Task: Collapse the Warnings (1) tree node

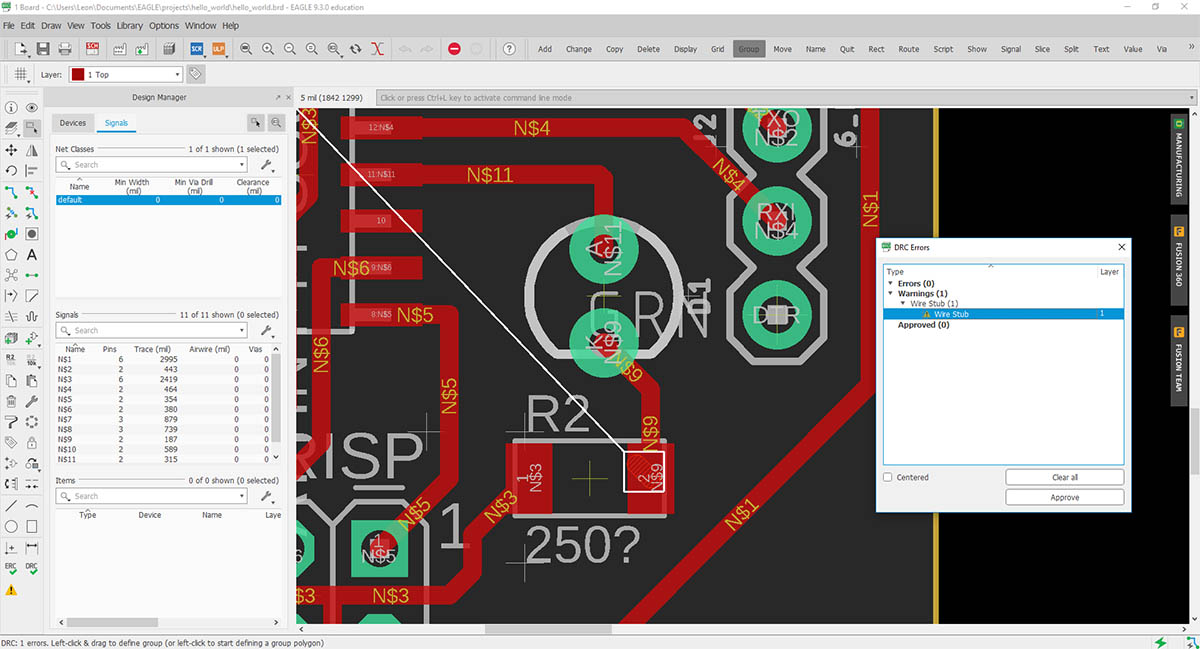Action: pos(892,294)
